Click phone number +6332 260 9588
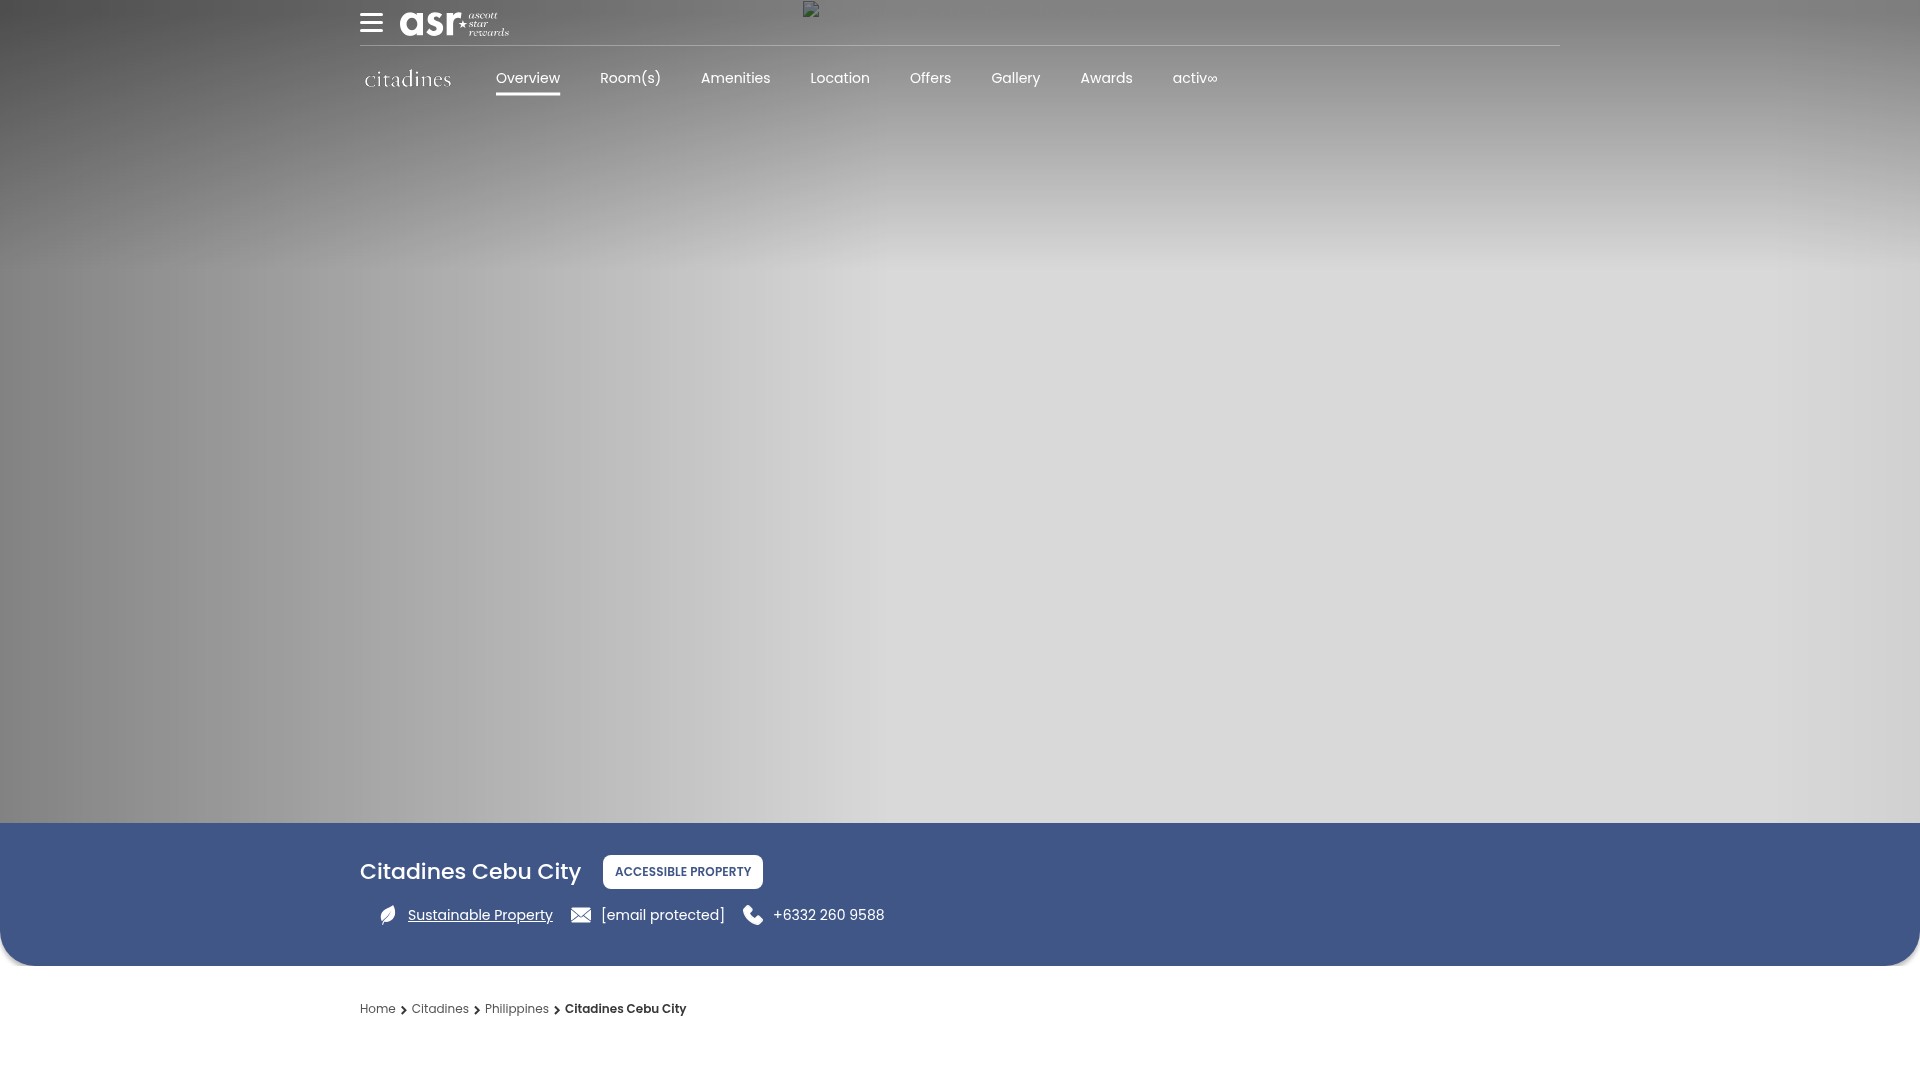 pyautogui.click(x=829, y=915)
